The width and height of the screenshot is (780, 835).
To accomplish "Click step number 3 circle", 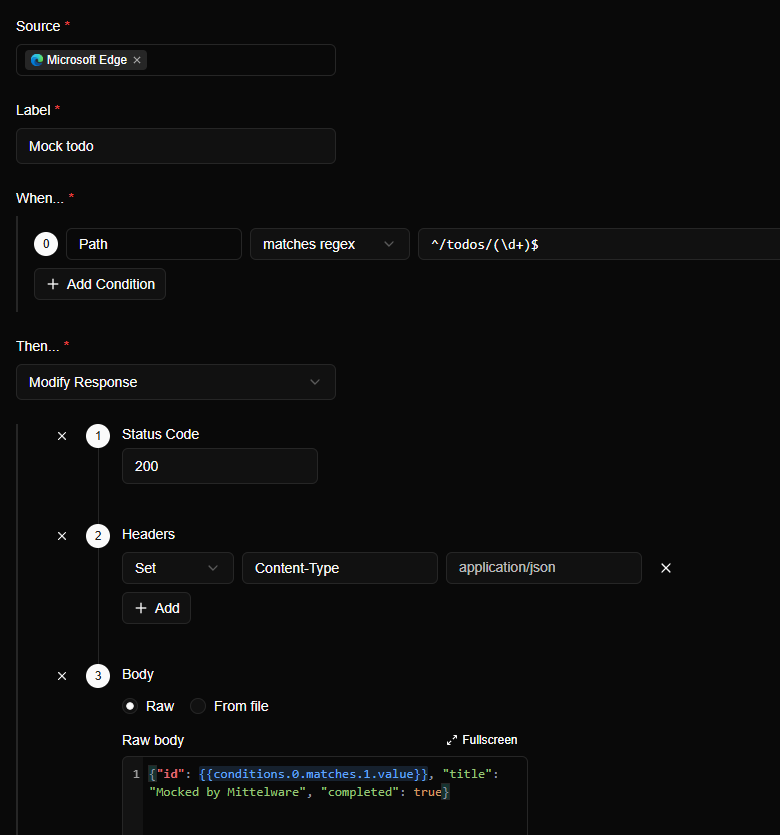I will point(98,676).
